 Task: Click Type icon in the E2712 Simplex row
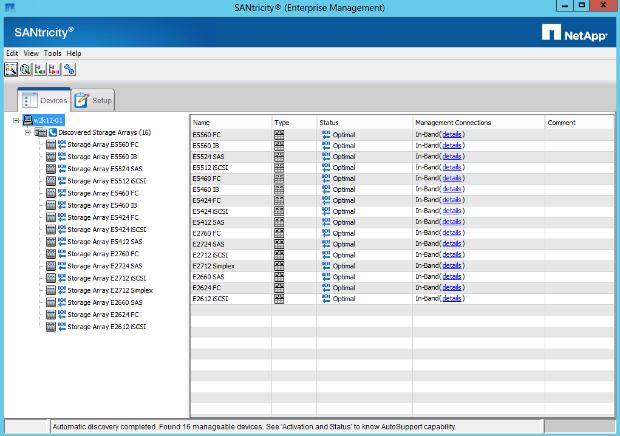[x=279, y=266]
